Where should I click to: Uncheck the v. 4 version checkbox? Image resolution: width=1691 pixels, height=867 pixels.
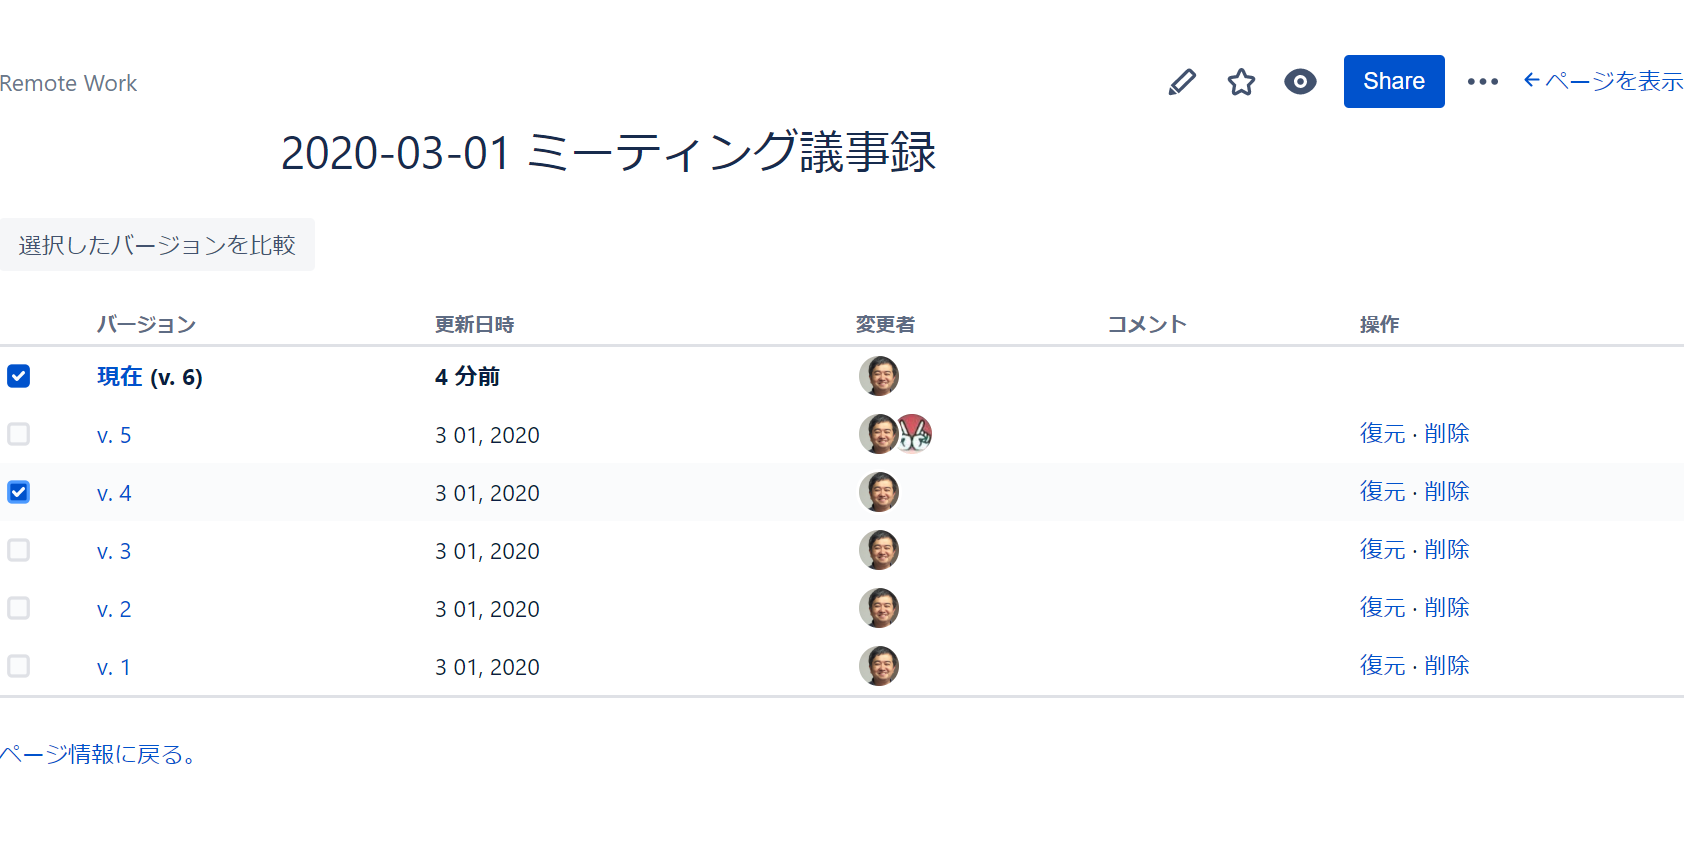(x=19, y=492)
